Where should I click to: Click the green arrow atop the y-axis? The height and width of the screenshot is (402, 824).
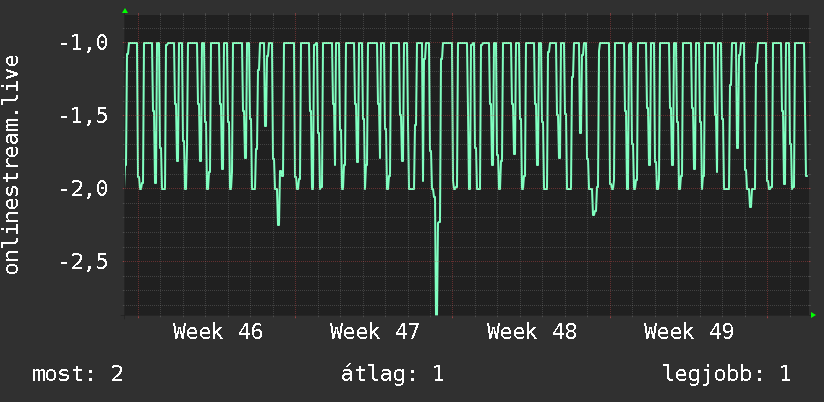point(125,11)
